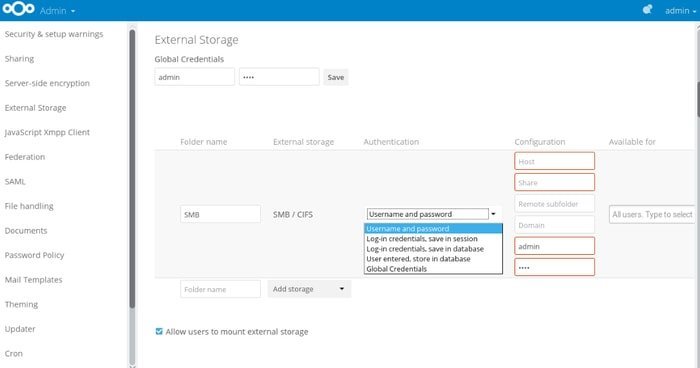Open the notifications bell icon
Screen dimensions: 700x368
pyautogui.click(x=647, y=9)
